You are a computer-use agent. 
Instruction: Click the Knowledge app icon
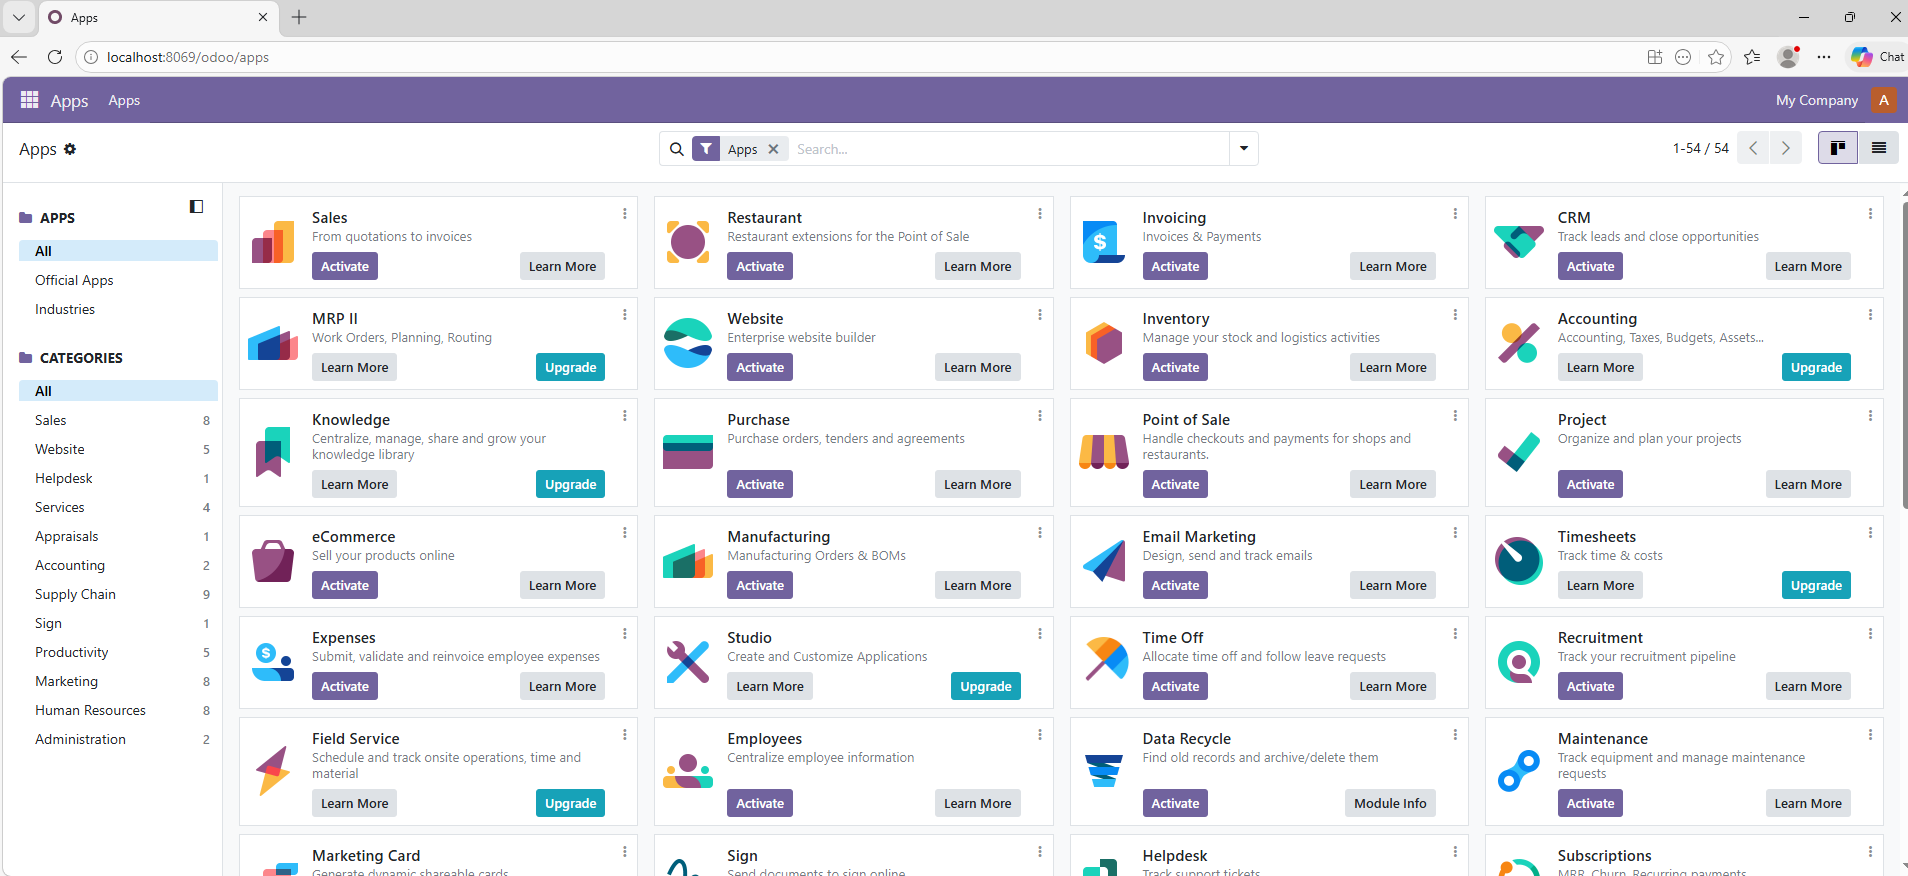point(273,452)
